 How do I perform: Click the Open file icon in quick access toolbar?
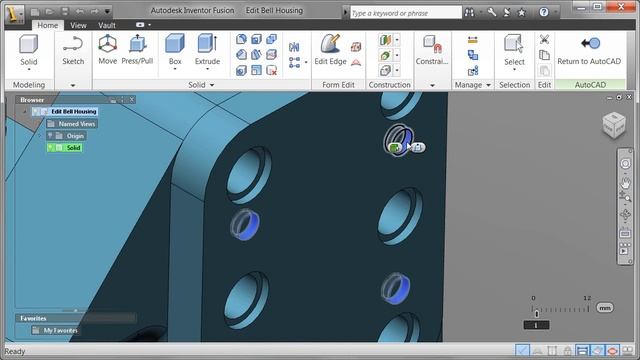[50, 11]
